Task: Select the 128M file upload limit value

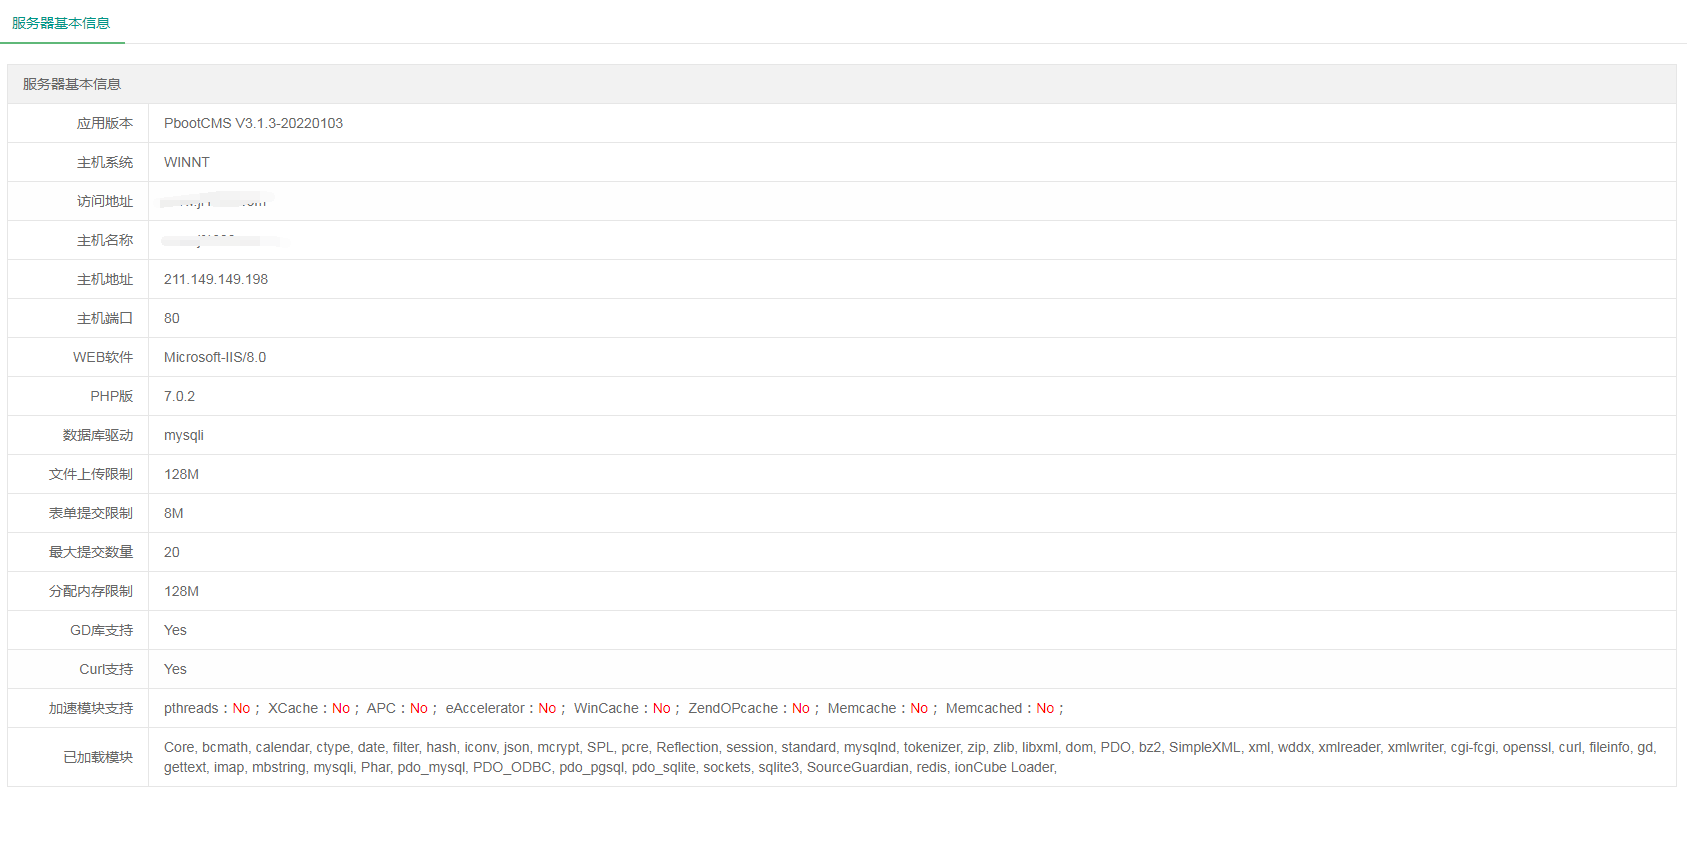Action: (x=181, y=474)
